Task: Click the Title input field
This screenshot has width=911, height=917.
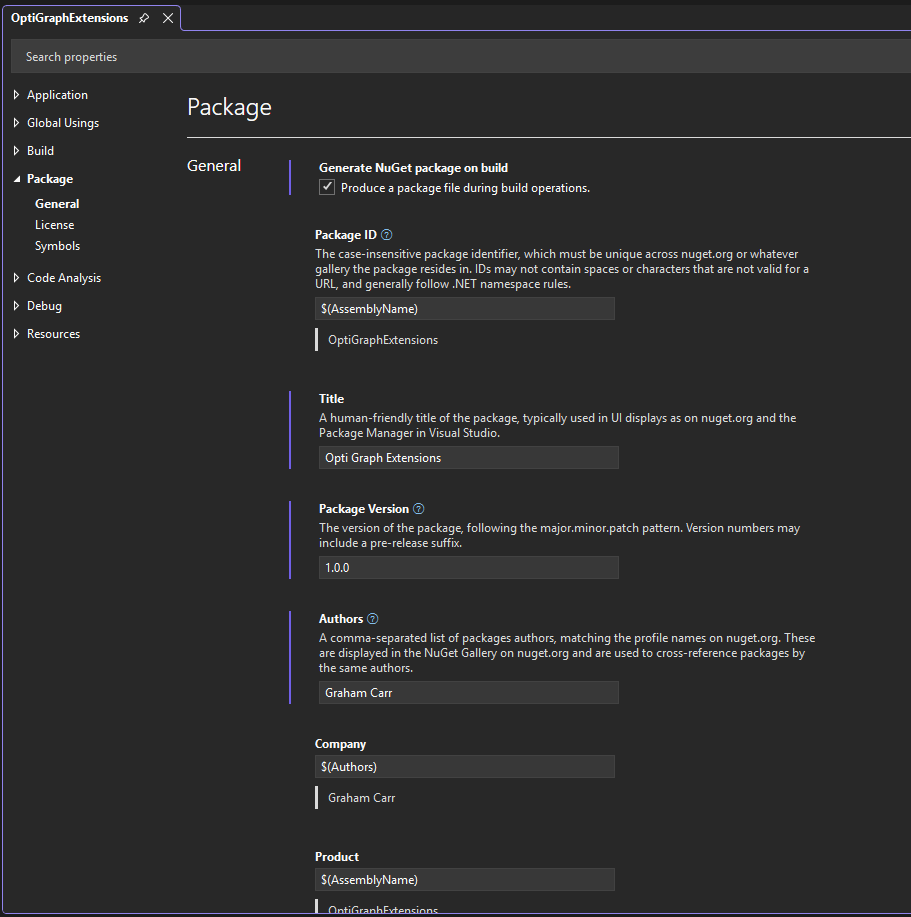Action: click(468, 458)
